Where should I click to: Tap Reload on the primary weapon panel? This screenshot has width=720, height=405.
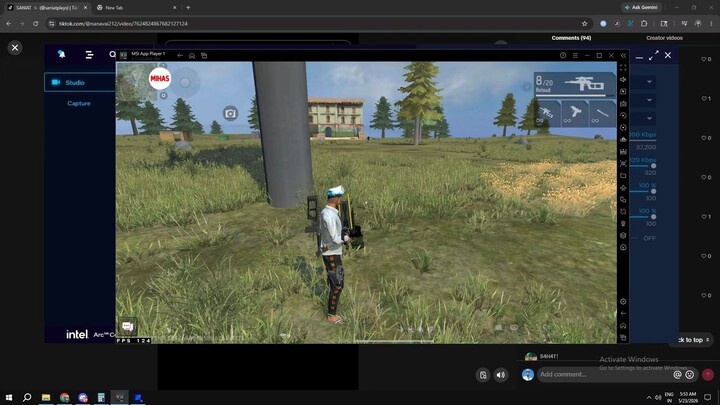[x=543, y=90]
